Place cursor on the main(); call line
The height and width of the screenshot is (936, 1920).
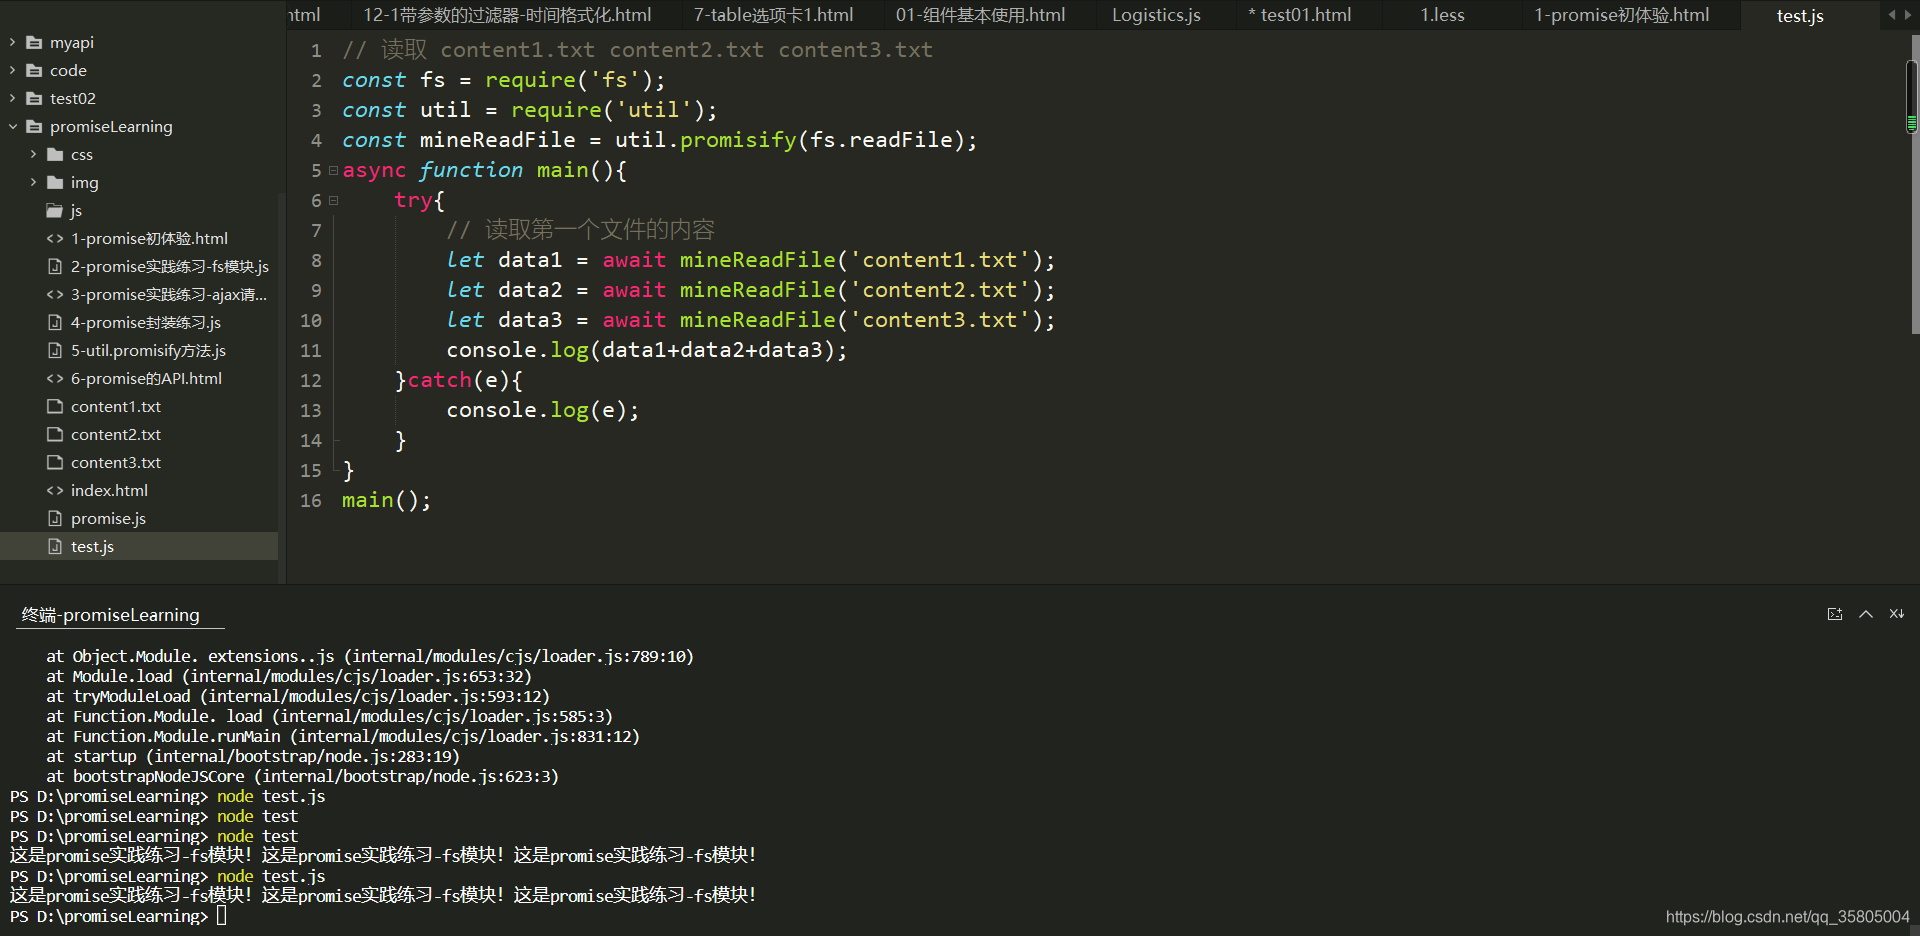point(386,500)
